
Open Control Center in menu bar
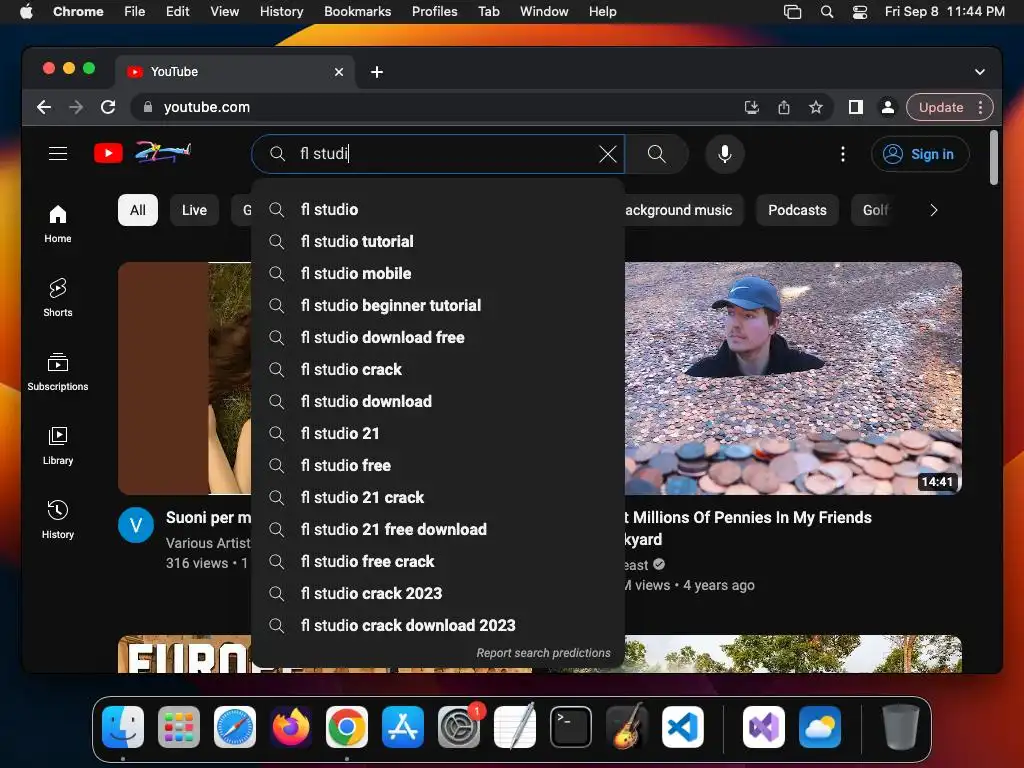860,12
